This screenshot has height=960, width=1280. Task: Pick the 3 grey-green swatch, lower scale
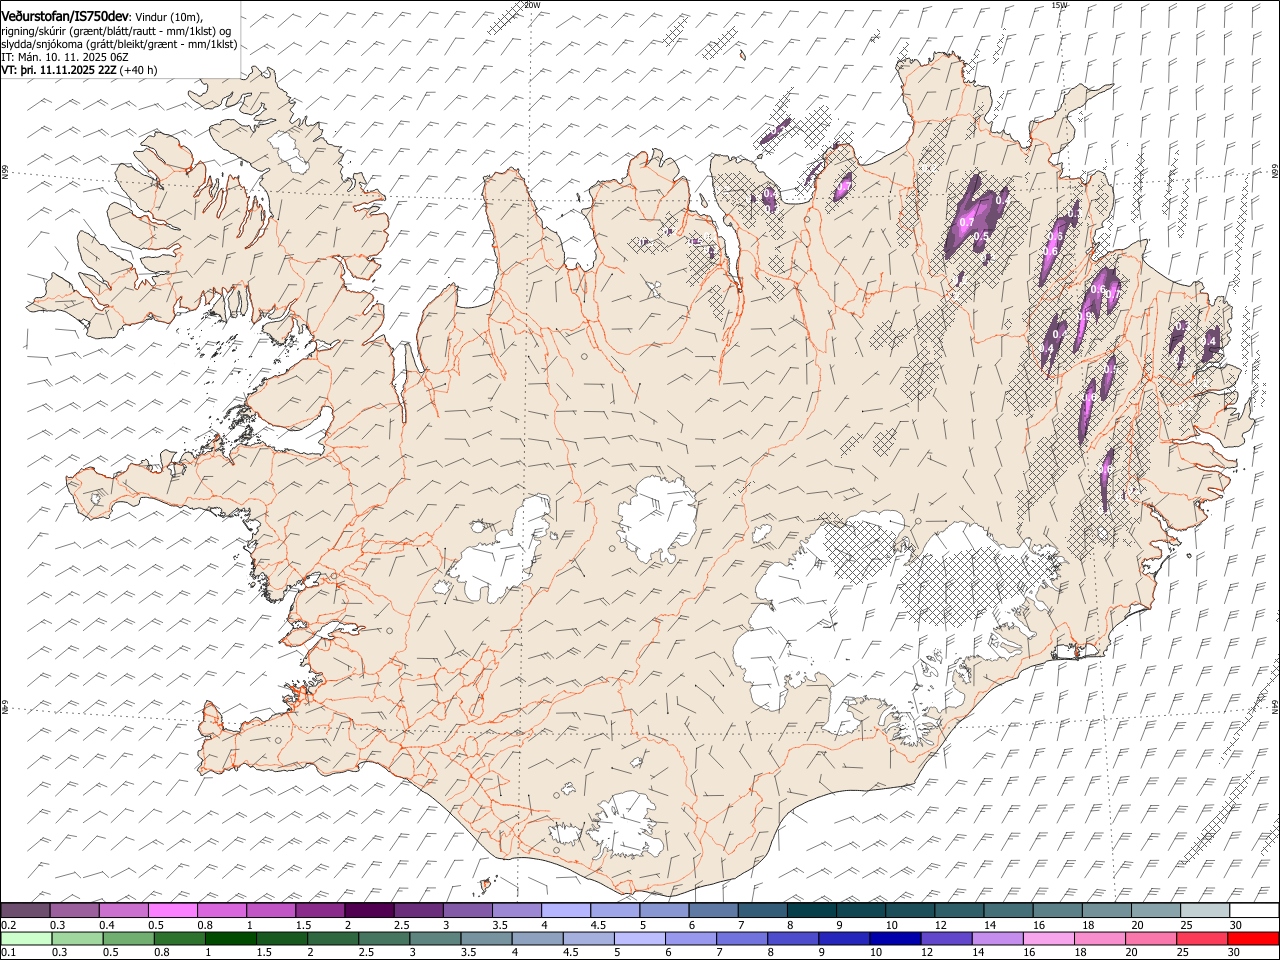436,938
